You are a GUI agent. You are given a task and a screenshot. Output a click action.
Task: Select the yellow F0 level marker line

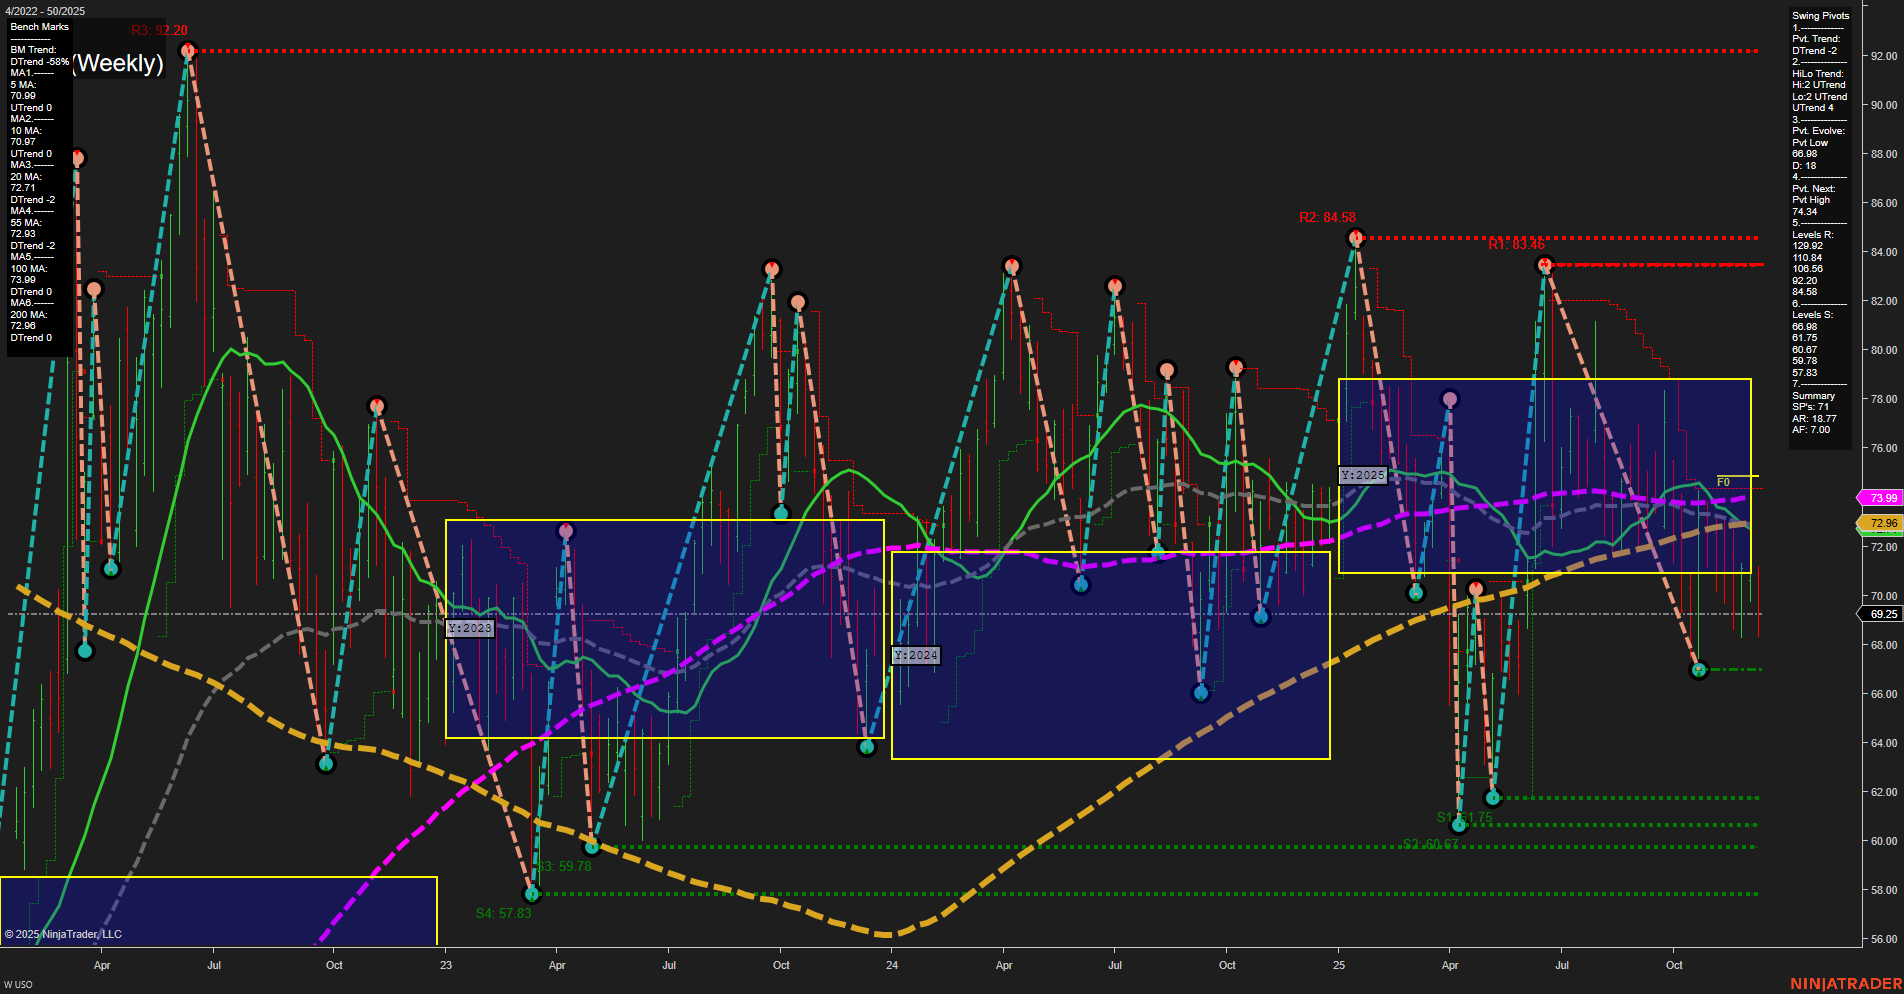pos(1723,481)
